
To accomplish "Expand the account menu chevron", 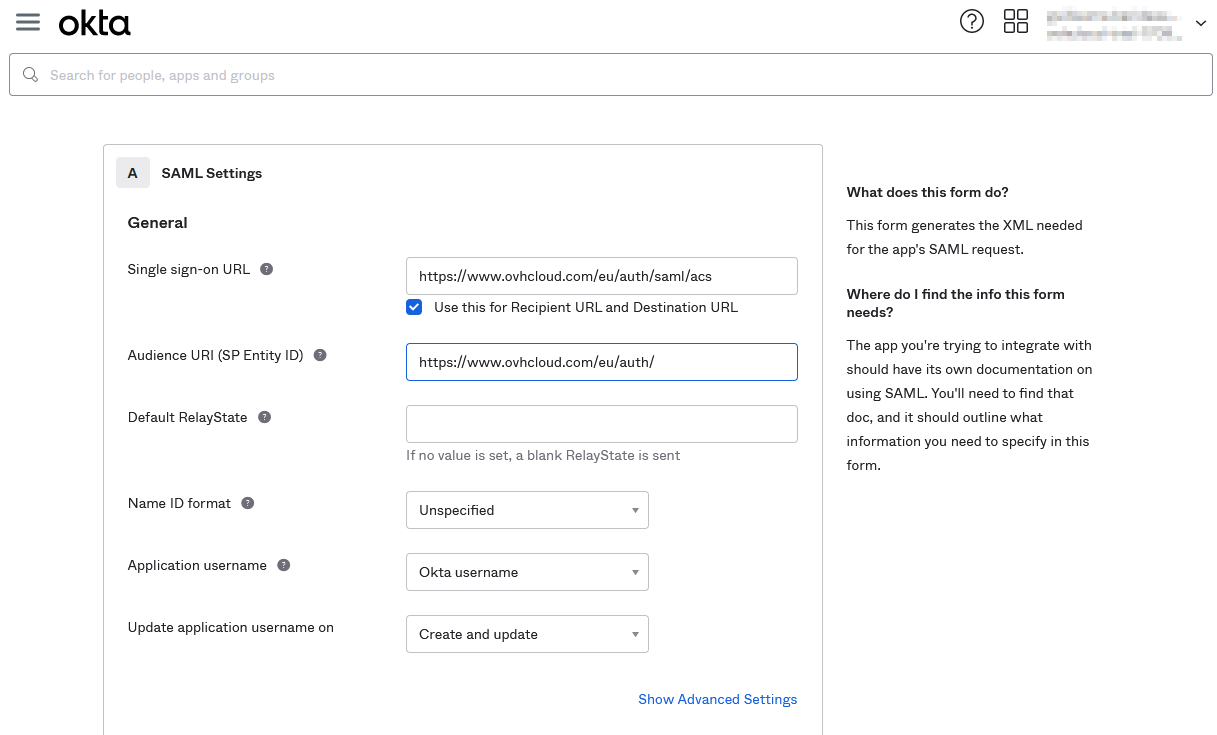I will pos(1200,22).
